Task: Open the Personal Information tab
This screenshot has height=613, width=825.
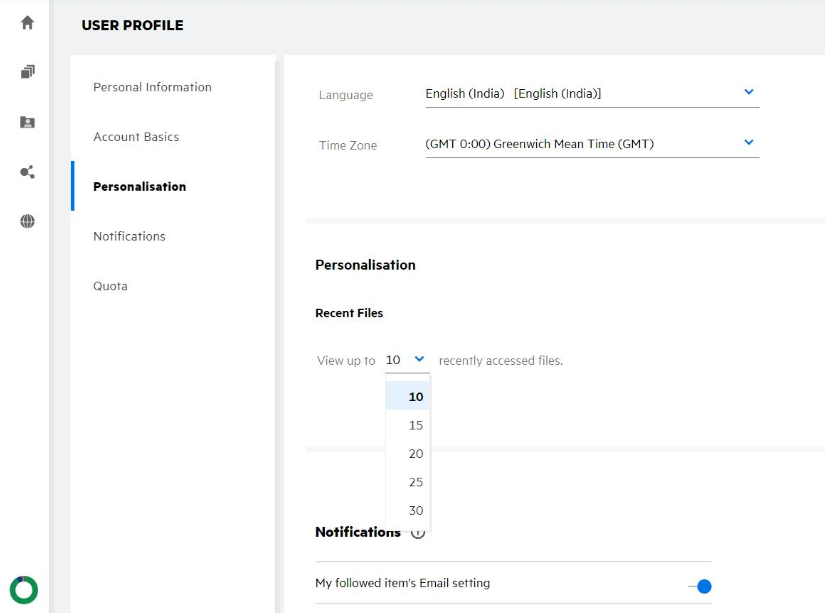Action: pyautogui.click(x=152, y=87)
